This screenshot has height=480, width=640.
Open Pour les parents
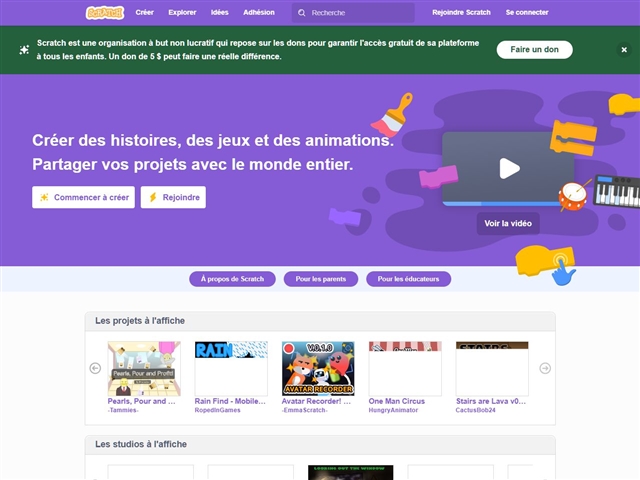pos(321,279)
